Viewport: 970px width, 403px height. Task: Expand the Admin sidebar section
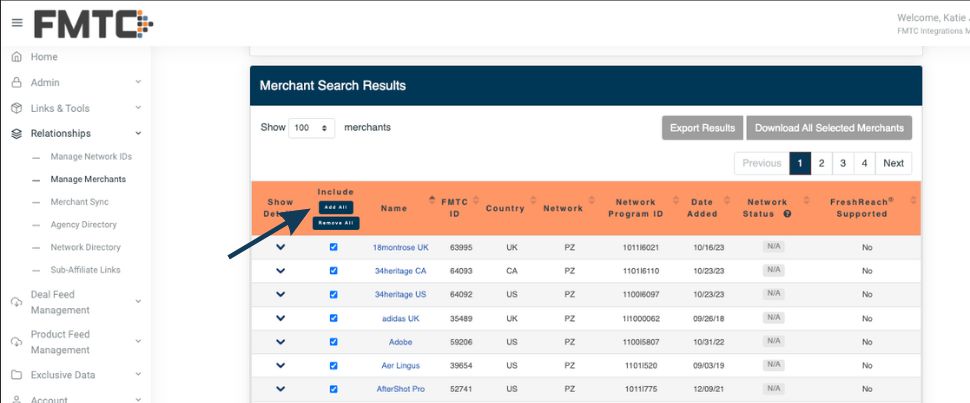[x=138, y=83]
